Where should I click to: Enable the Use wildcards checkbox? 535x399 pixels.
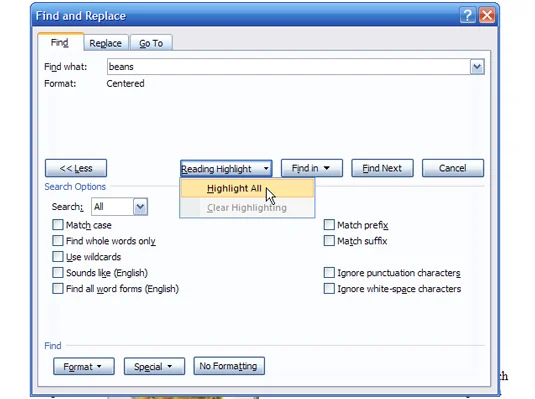58,257
